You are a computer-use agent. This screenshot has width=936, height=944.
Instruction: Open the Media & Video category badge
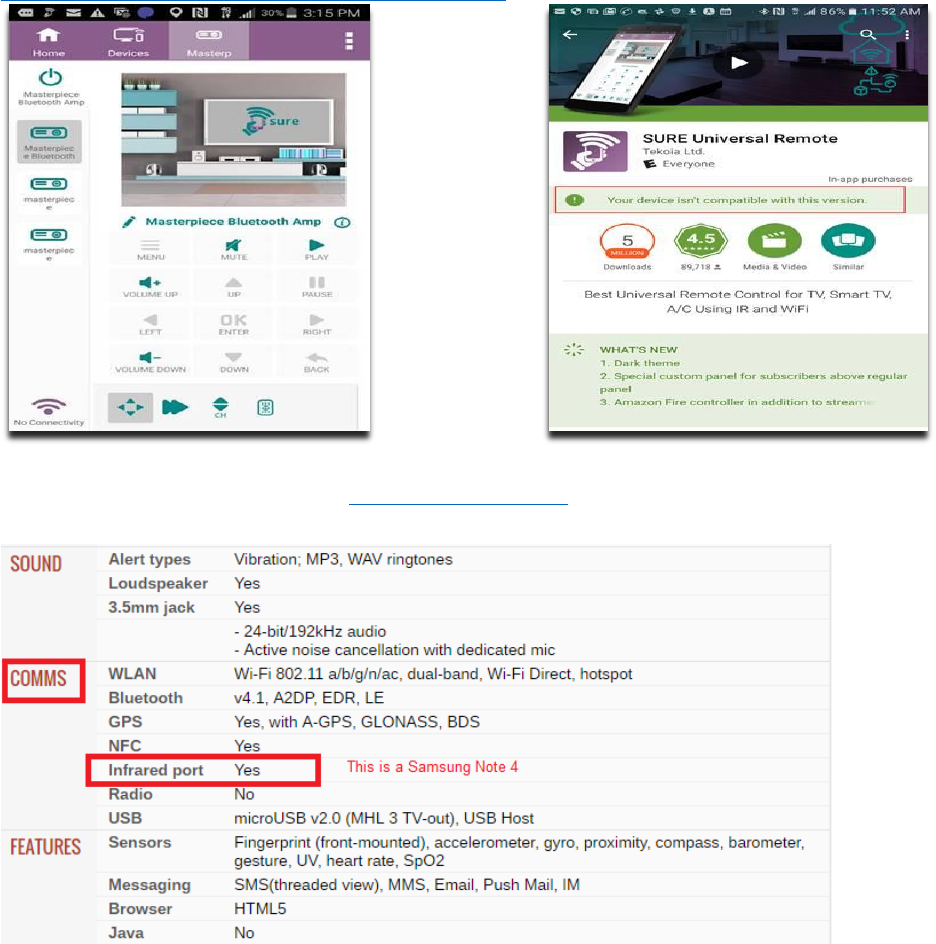[x=774, y=247]
